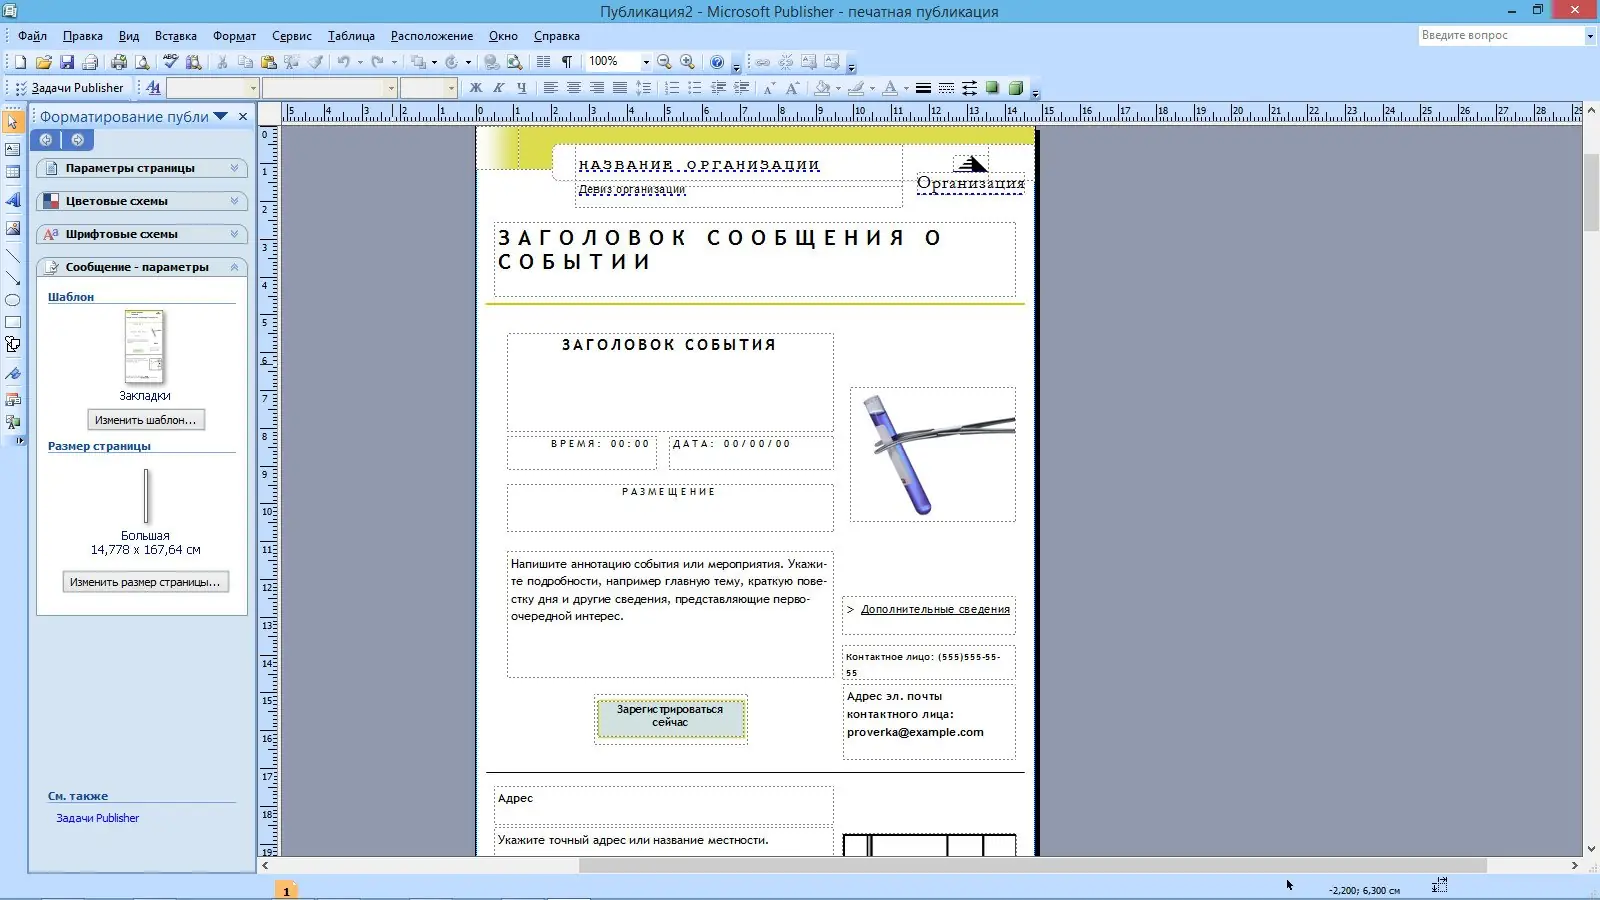Run the ABC spelling check
The height and width of the screenshot is (900, 1600).
170,62
